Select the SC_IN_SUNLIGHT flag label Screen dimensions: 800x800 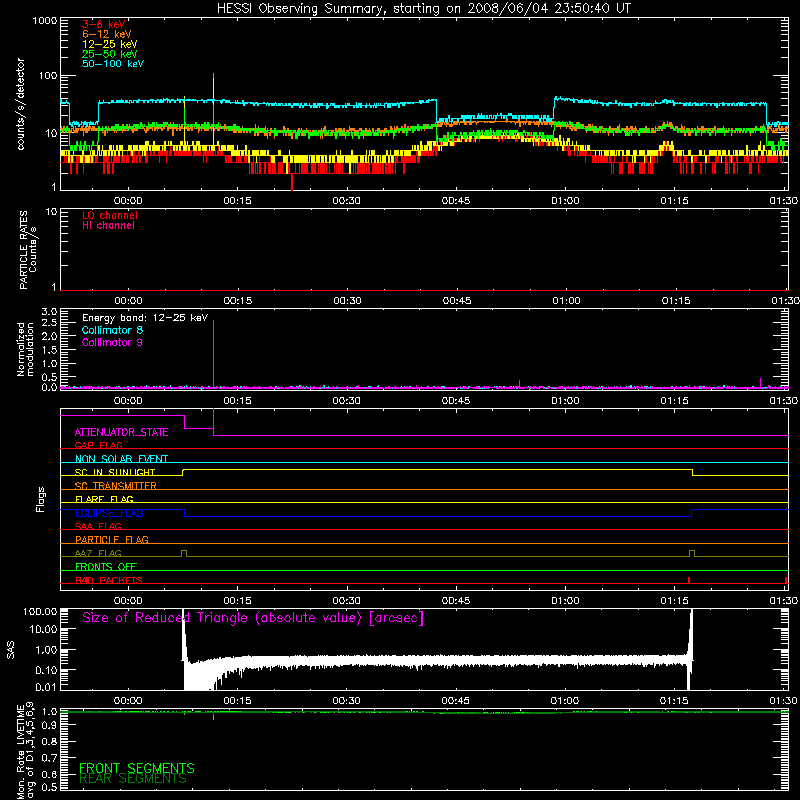[115, 472]
